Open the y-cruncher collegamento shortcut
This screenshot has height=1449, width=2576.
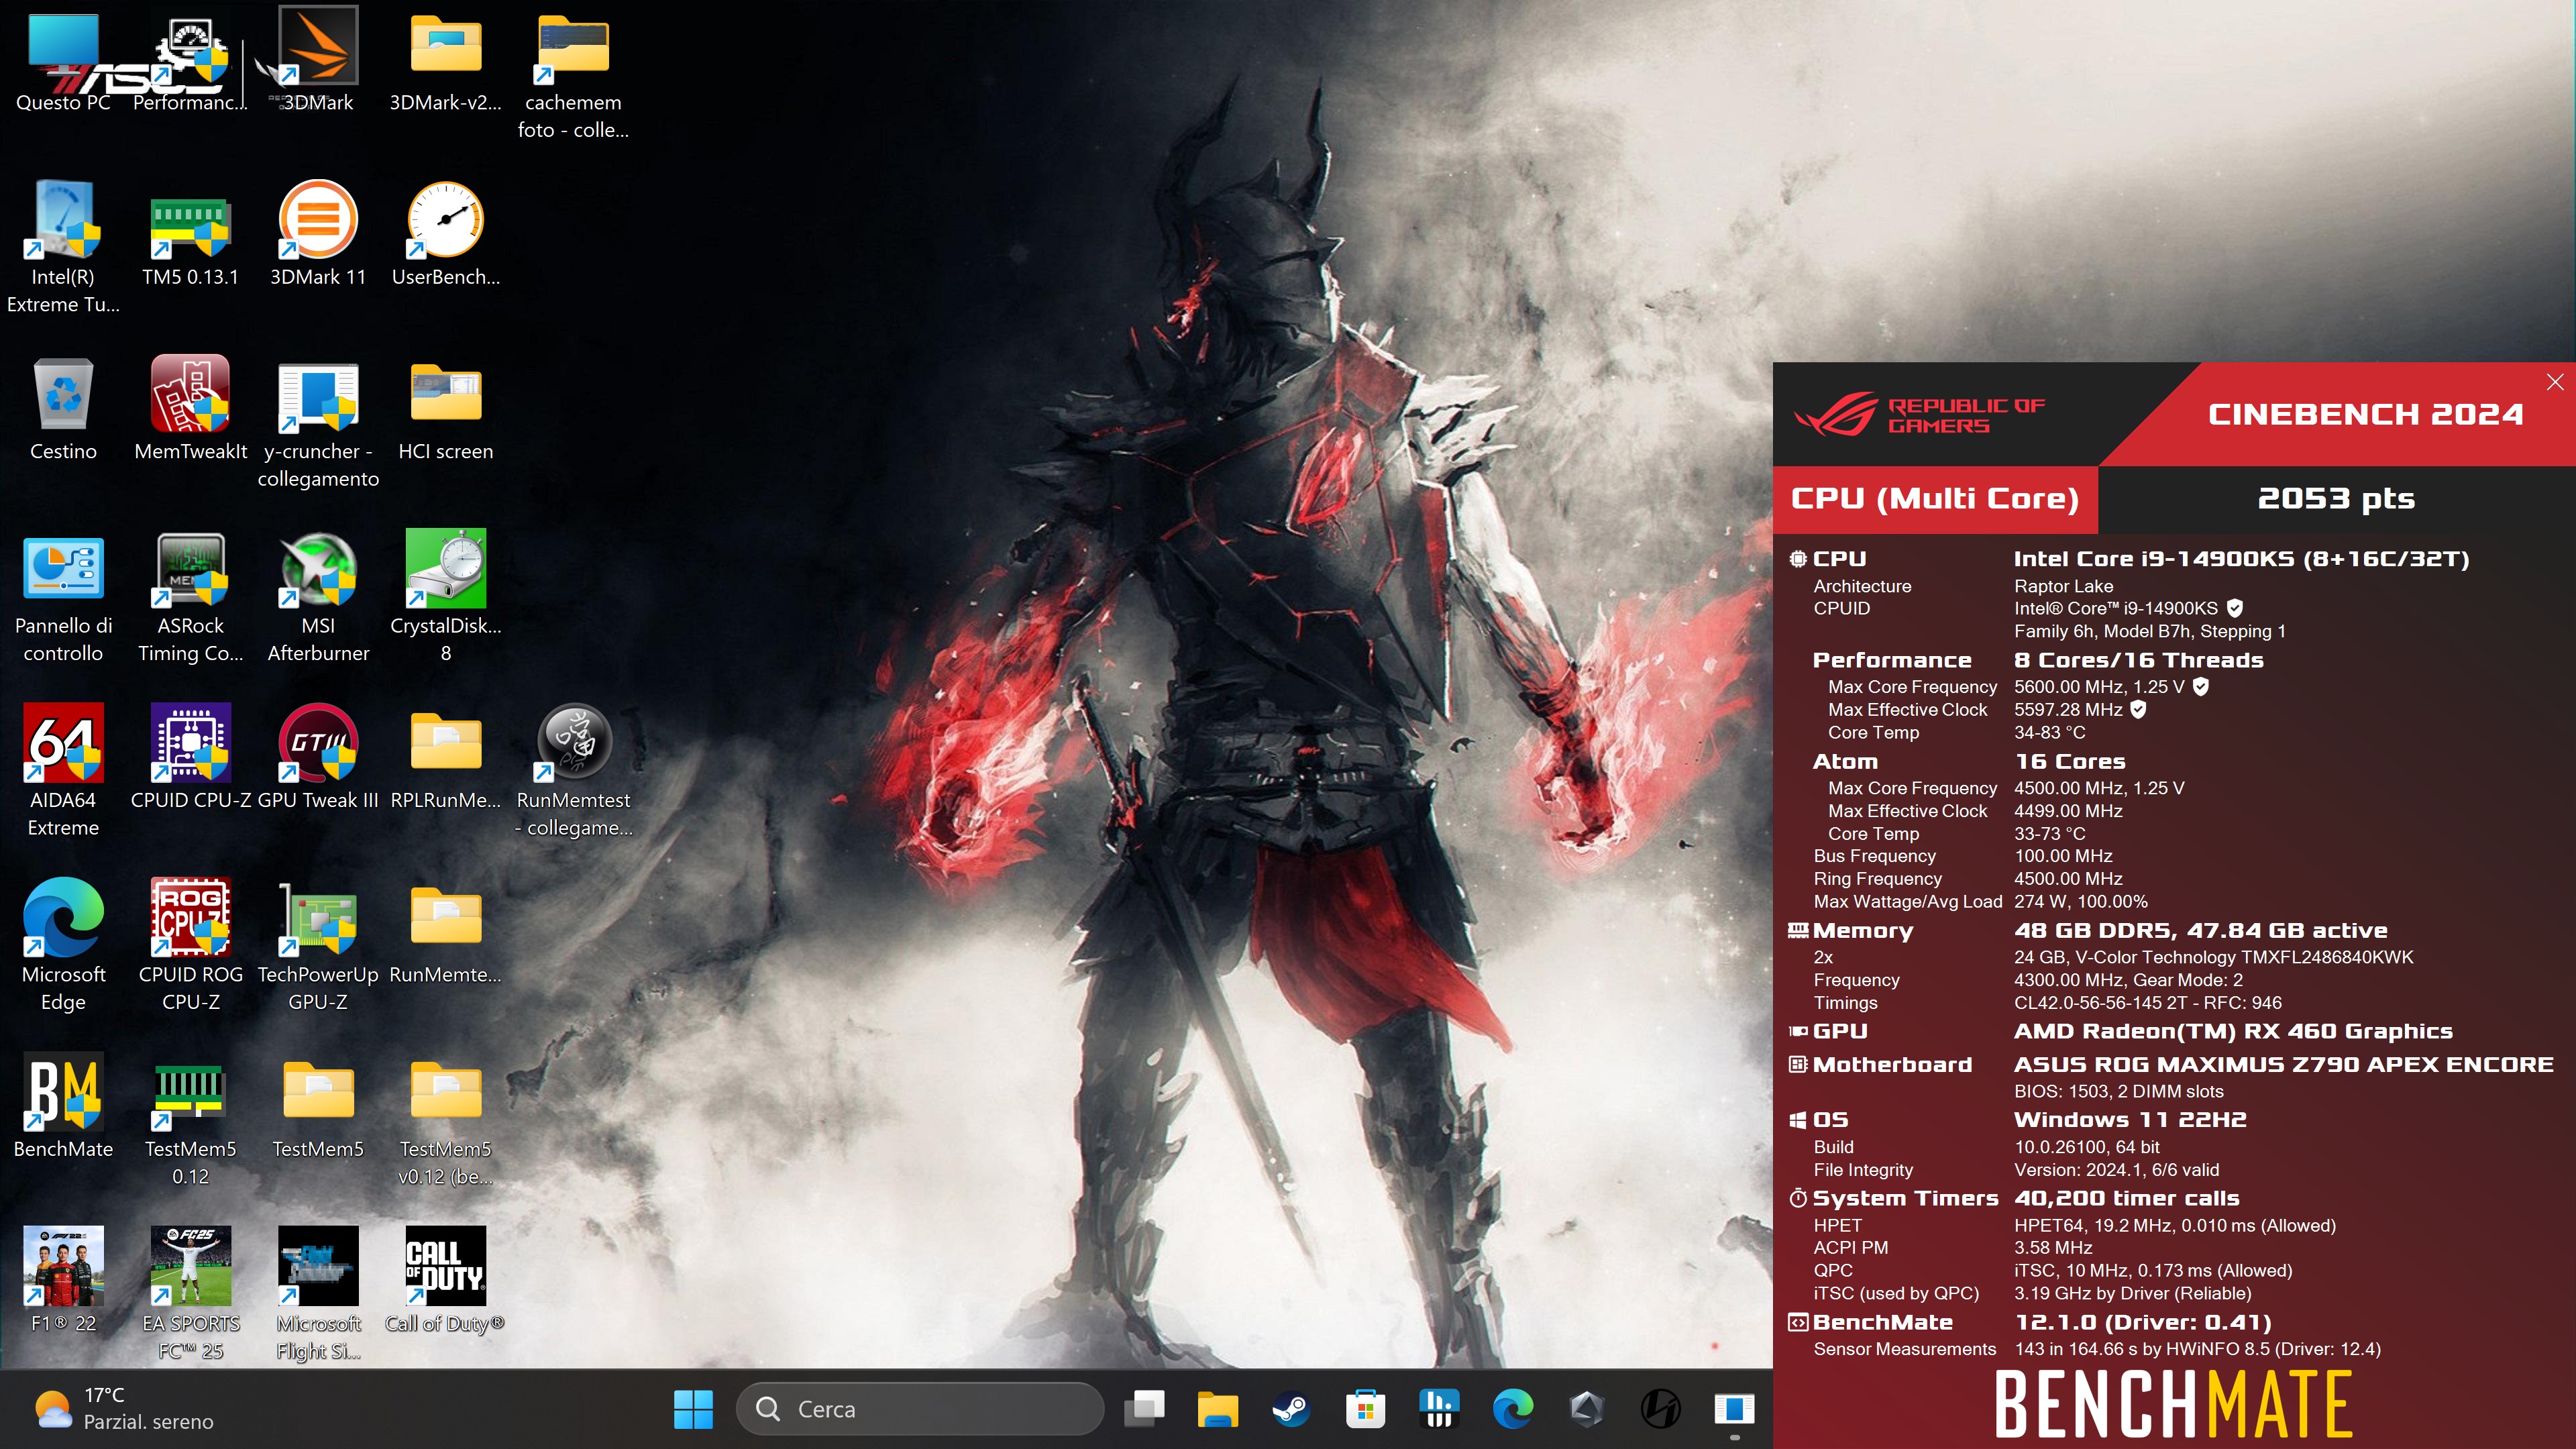318,424
